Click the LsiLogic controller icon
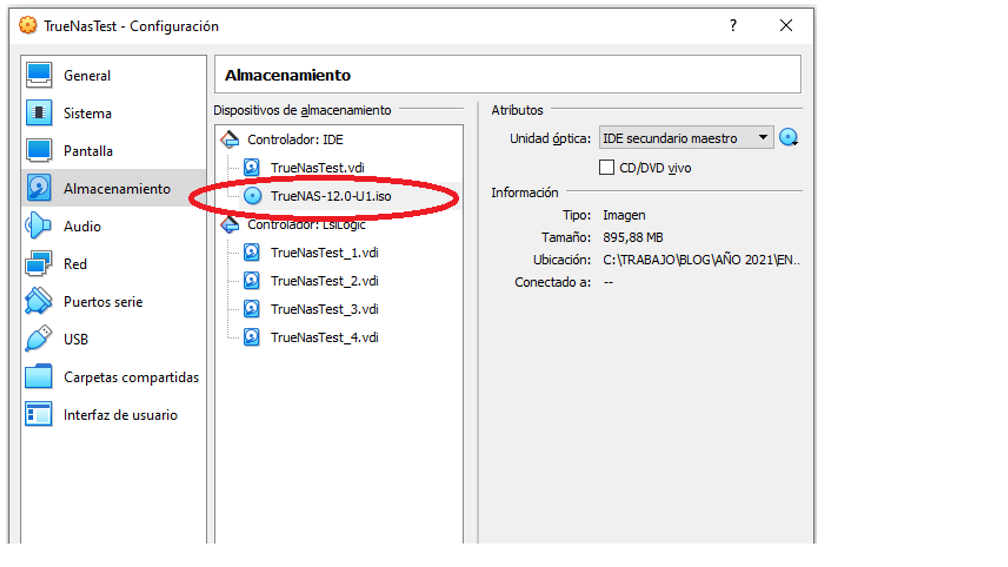This screenshot has width=1008, height=567. [x=230, y=224]
